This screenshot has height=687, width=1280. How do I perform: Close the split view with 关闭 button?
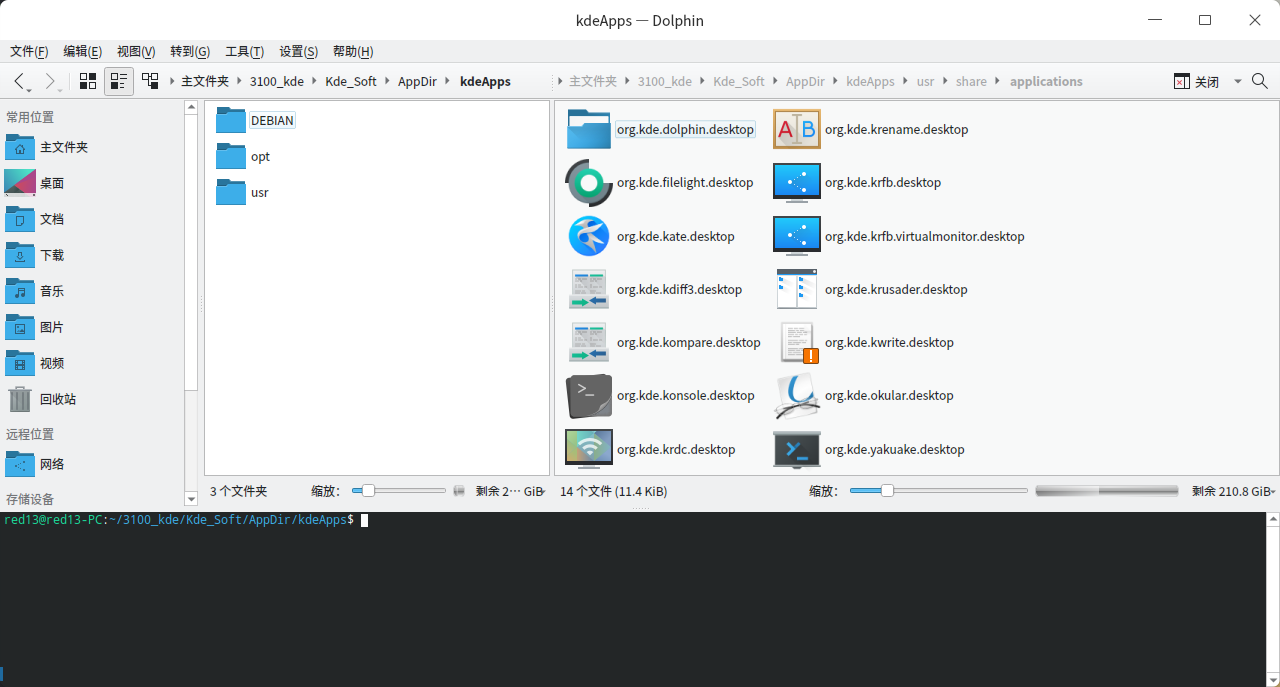tap(1197, 82)
